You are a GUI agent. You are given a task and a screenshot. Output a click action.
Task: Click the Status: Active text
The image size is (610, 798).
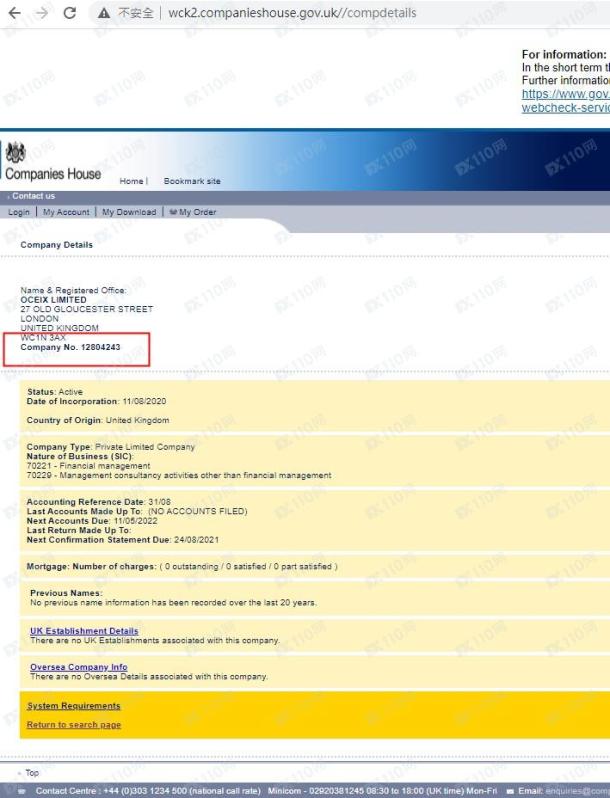tap(54, 392)
